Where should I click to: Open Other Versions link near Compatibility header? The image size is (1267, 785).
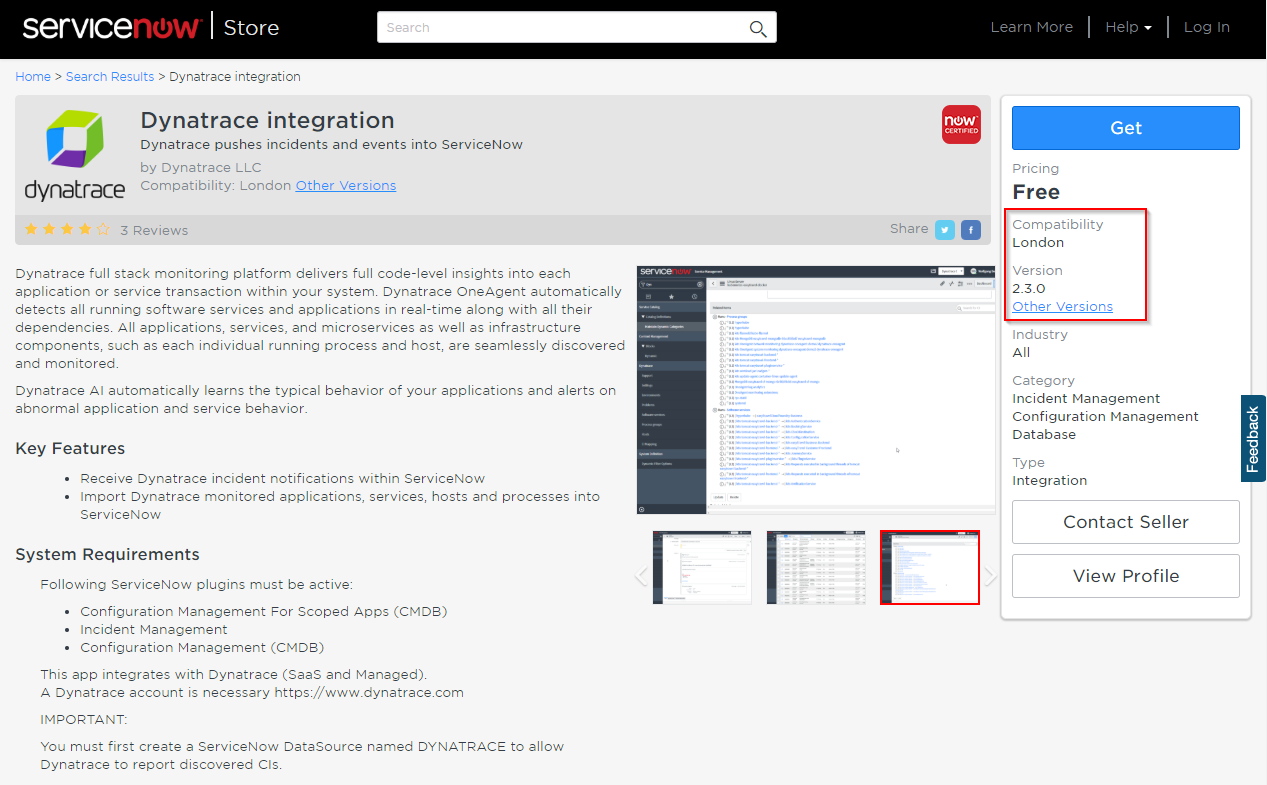tap(346, 185)
